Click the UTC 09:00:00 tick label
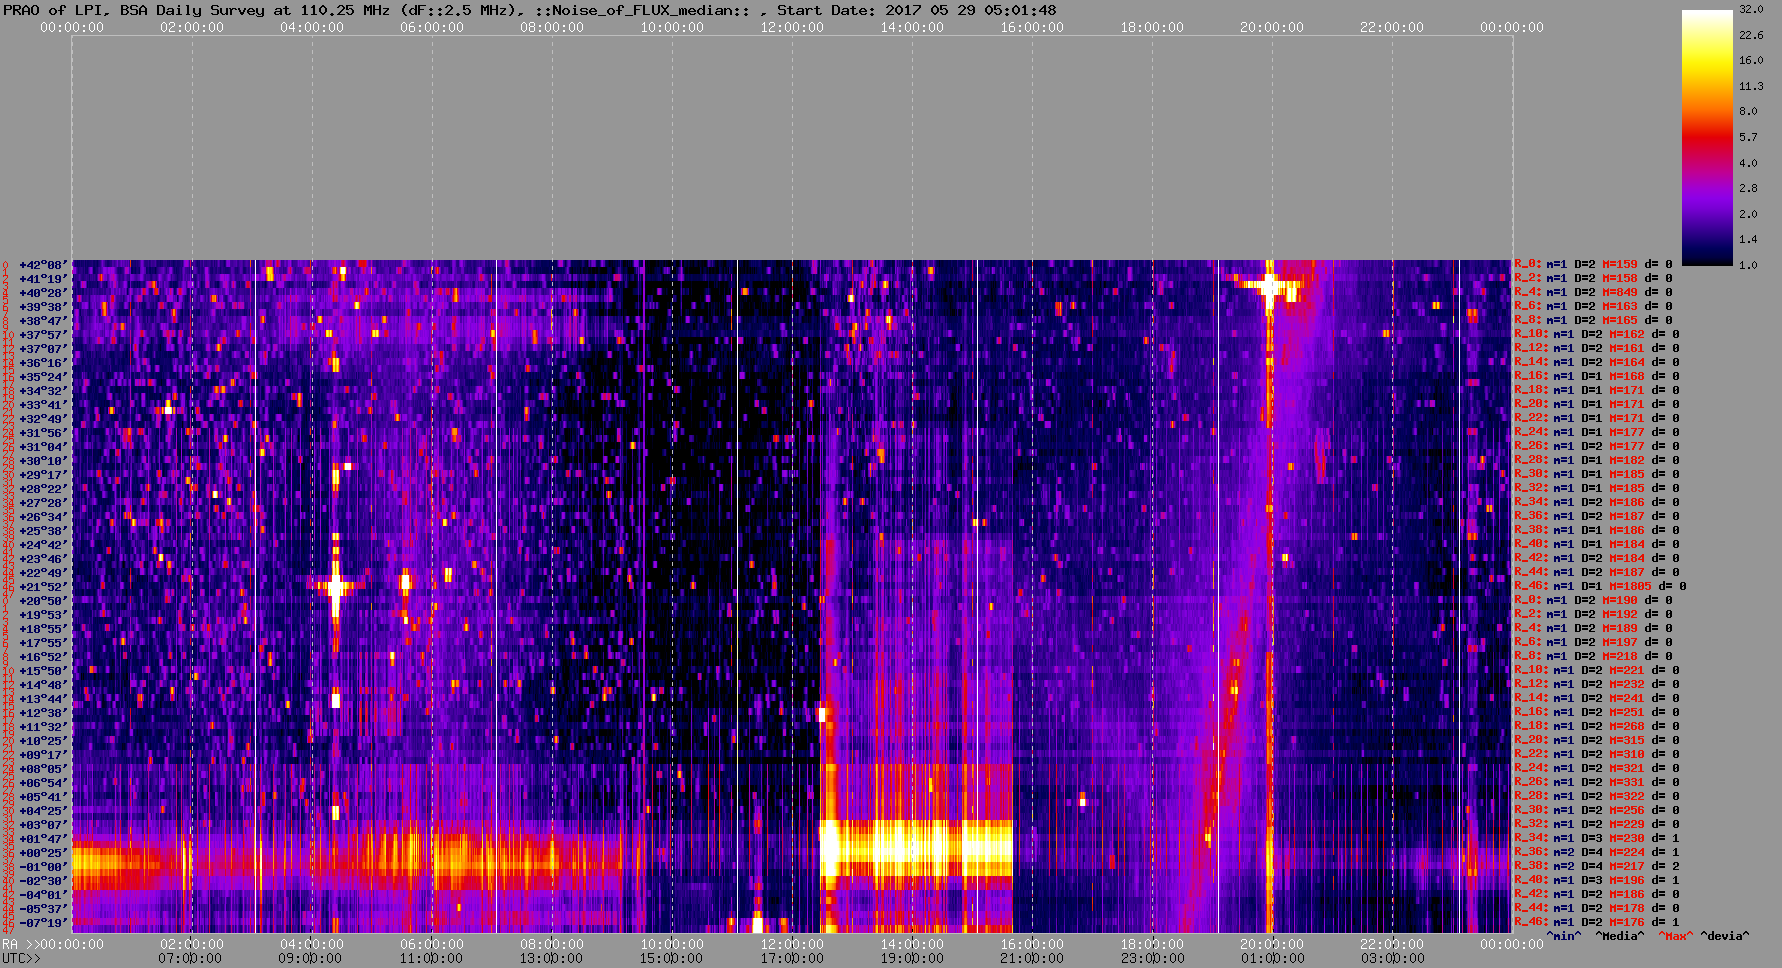The width and height of the screenshot is (1782, 968). click(x=312, y=959)
